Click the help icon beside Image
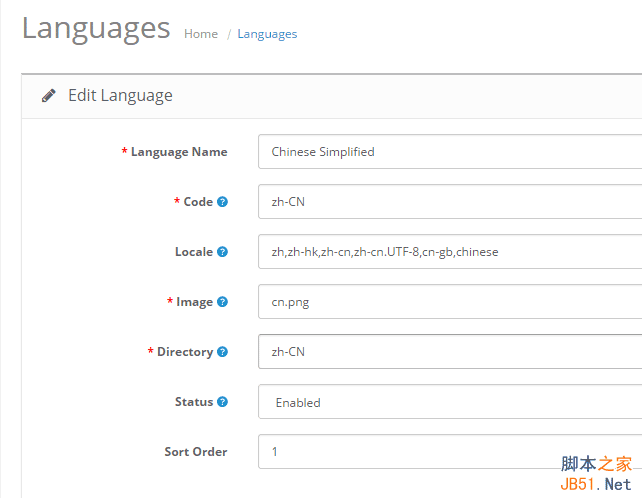This screenshot has width=642, height=498. (222, 302)
